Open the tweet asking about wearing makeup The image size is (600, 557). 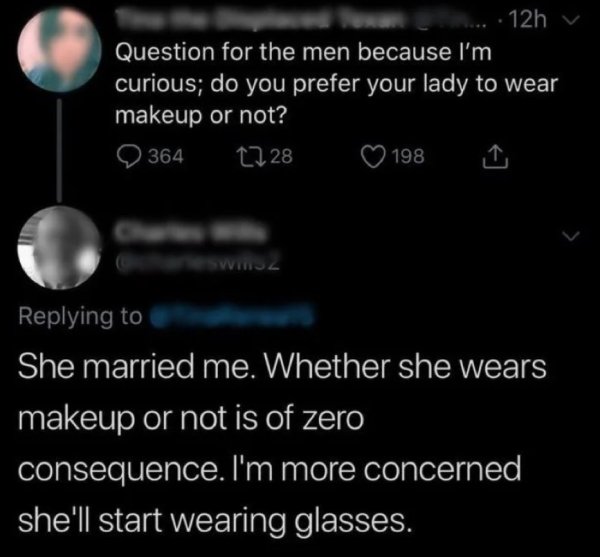[337, 84]
